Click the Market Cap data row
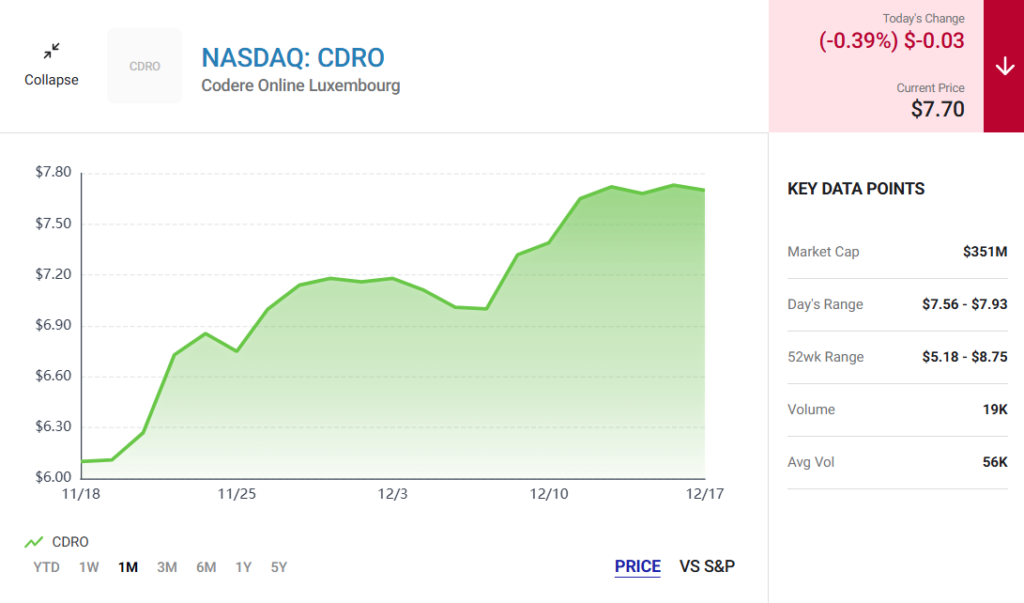 [x=896, y=252]
